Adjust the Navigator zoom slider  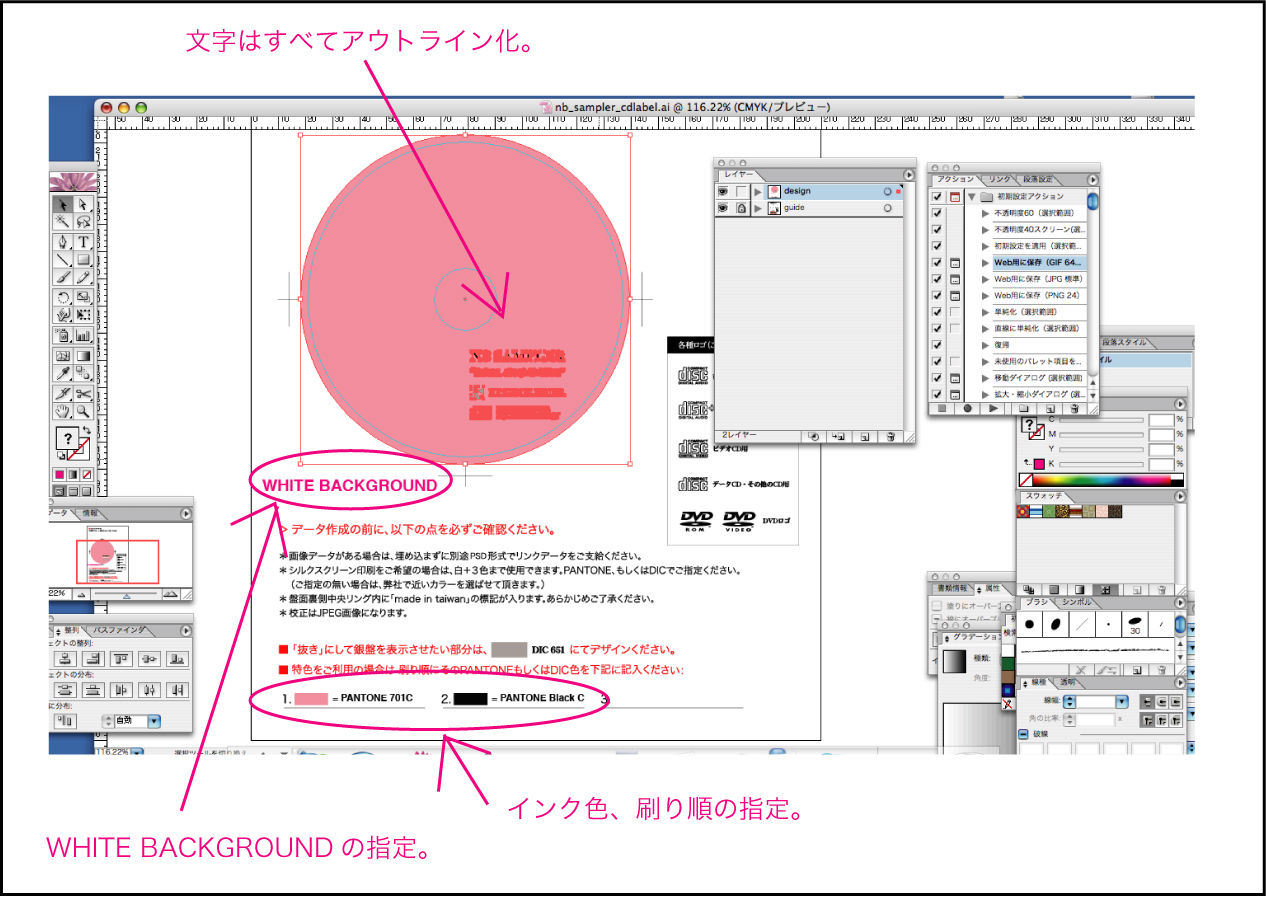[x=126, y=594]
